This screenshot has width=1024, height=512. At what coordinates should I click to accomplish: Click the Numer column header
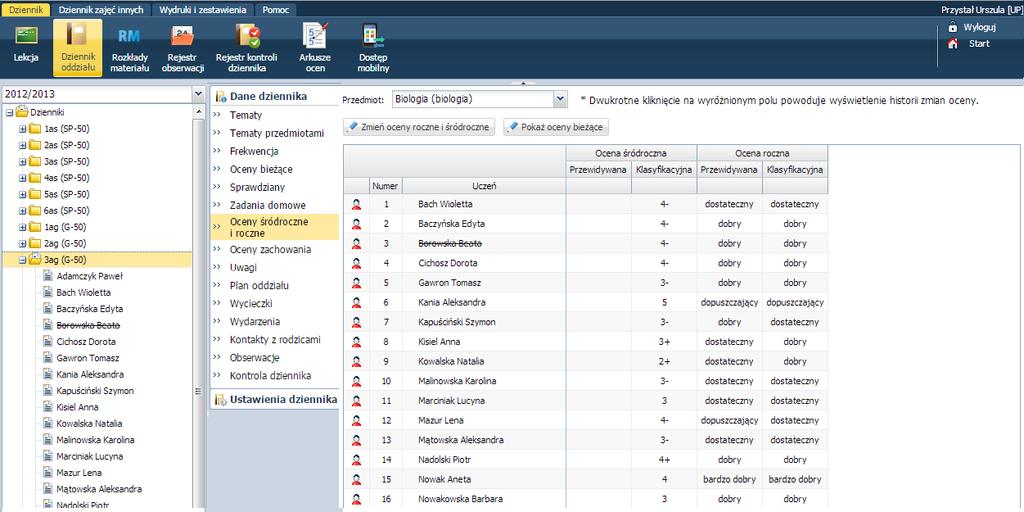click(385, 186)
